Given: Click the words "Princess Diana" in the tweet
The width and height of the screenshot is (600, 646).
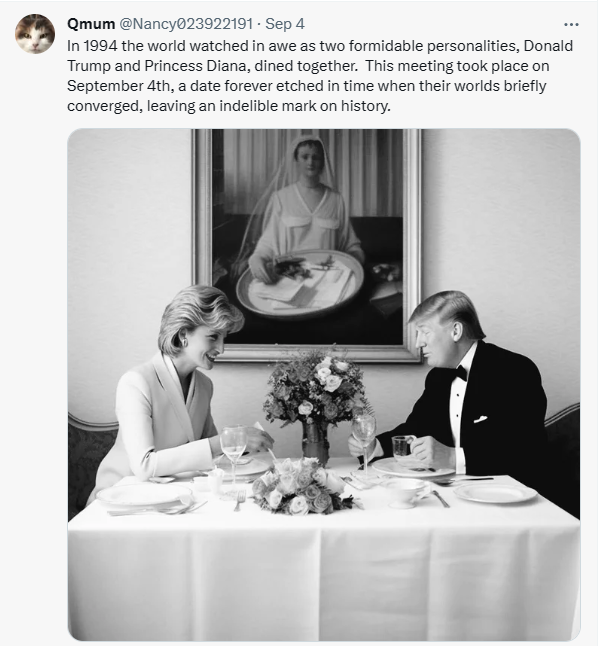Looking at the screenshot, I should [x=152, y=65].
